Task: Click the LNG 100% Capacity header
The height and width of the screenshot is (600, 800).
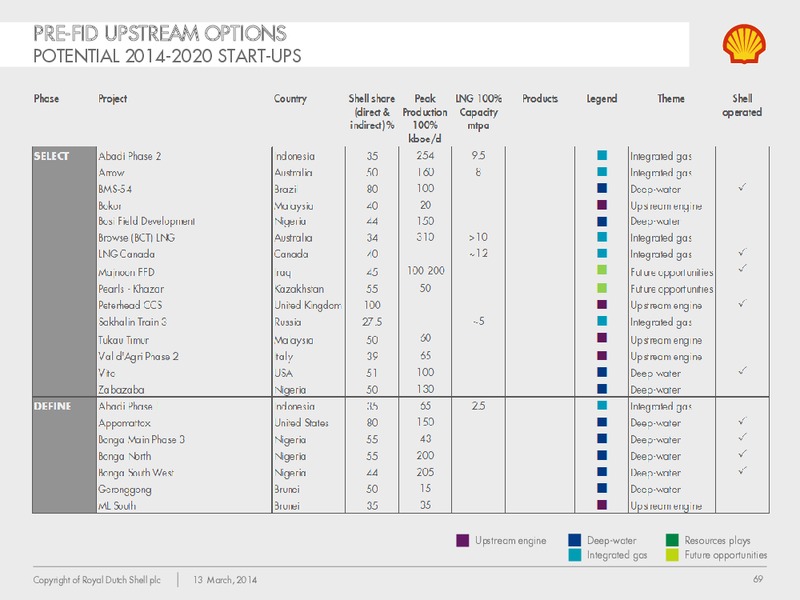Action: pos(478,112)
